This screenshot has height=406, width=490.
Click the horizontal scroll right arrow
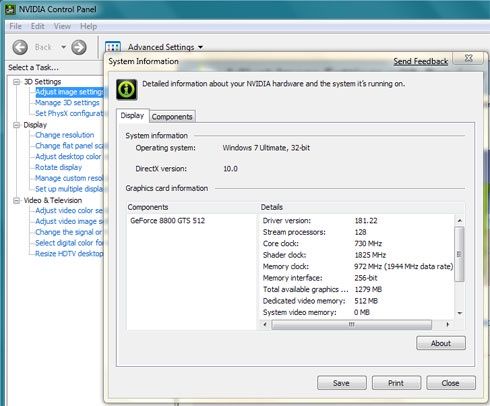[x=448, y=324]
